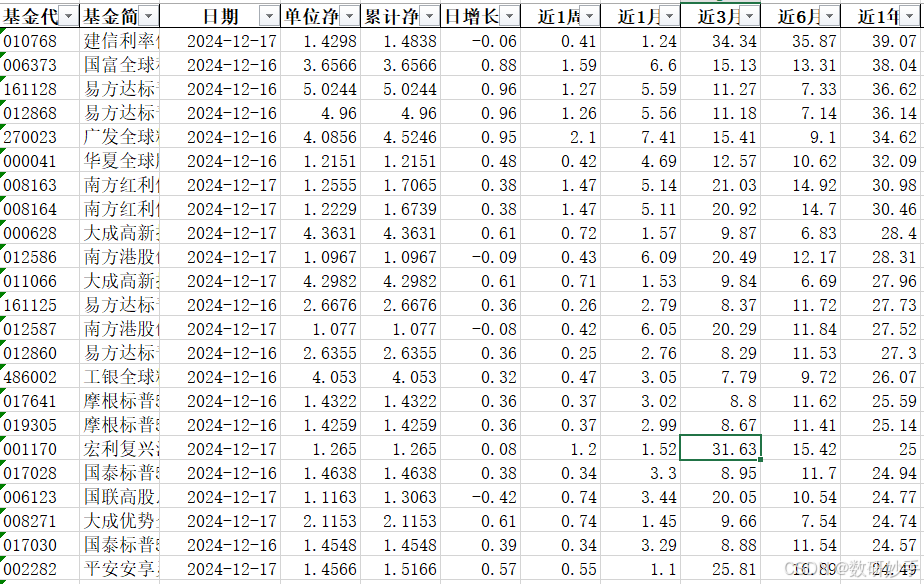This screenshot has width=924, height=584.
Task: Select fund code cell 008163
Action: pos(40,185)
